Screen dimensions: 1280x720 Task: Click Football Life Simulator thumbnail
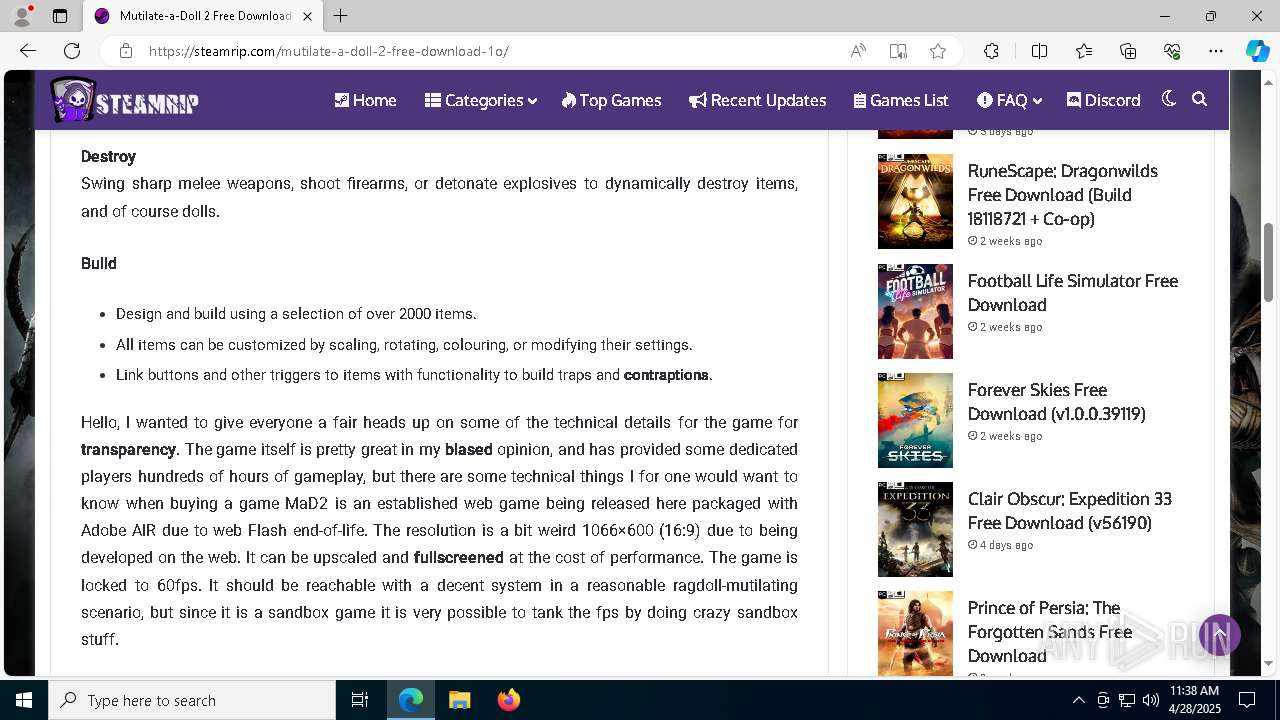pyautogui.click(x=915, y=311)
